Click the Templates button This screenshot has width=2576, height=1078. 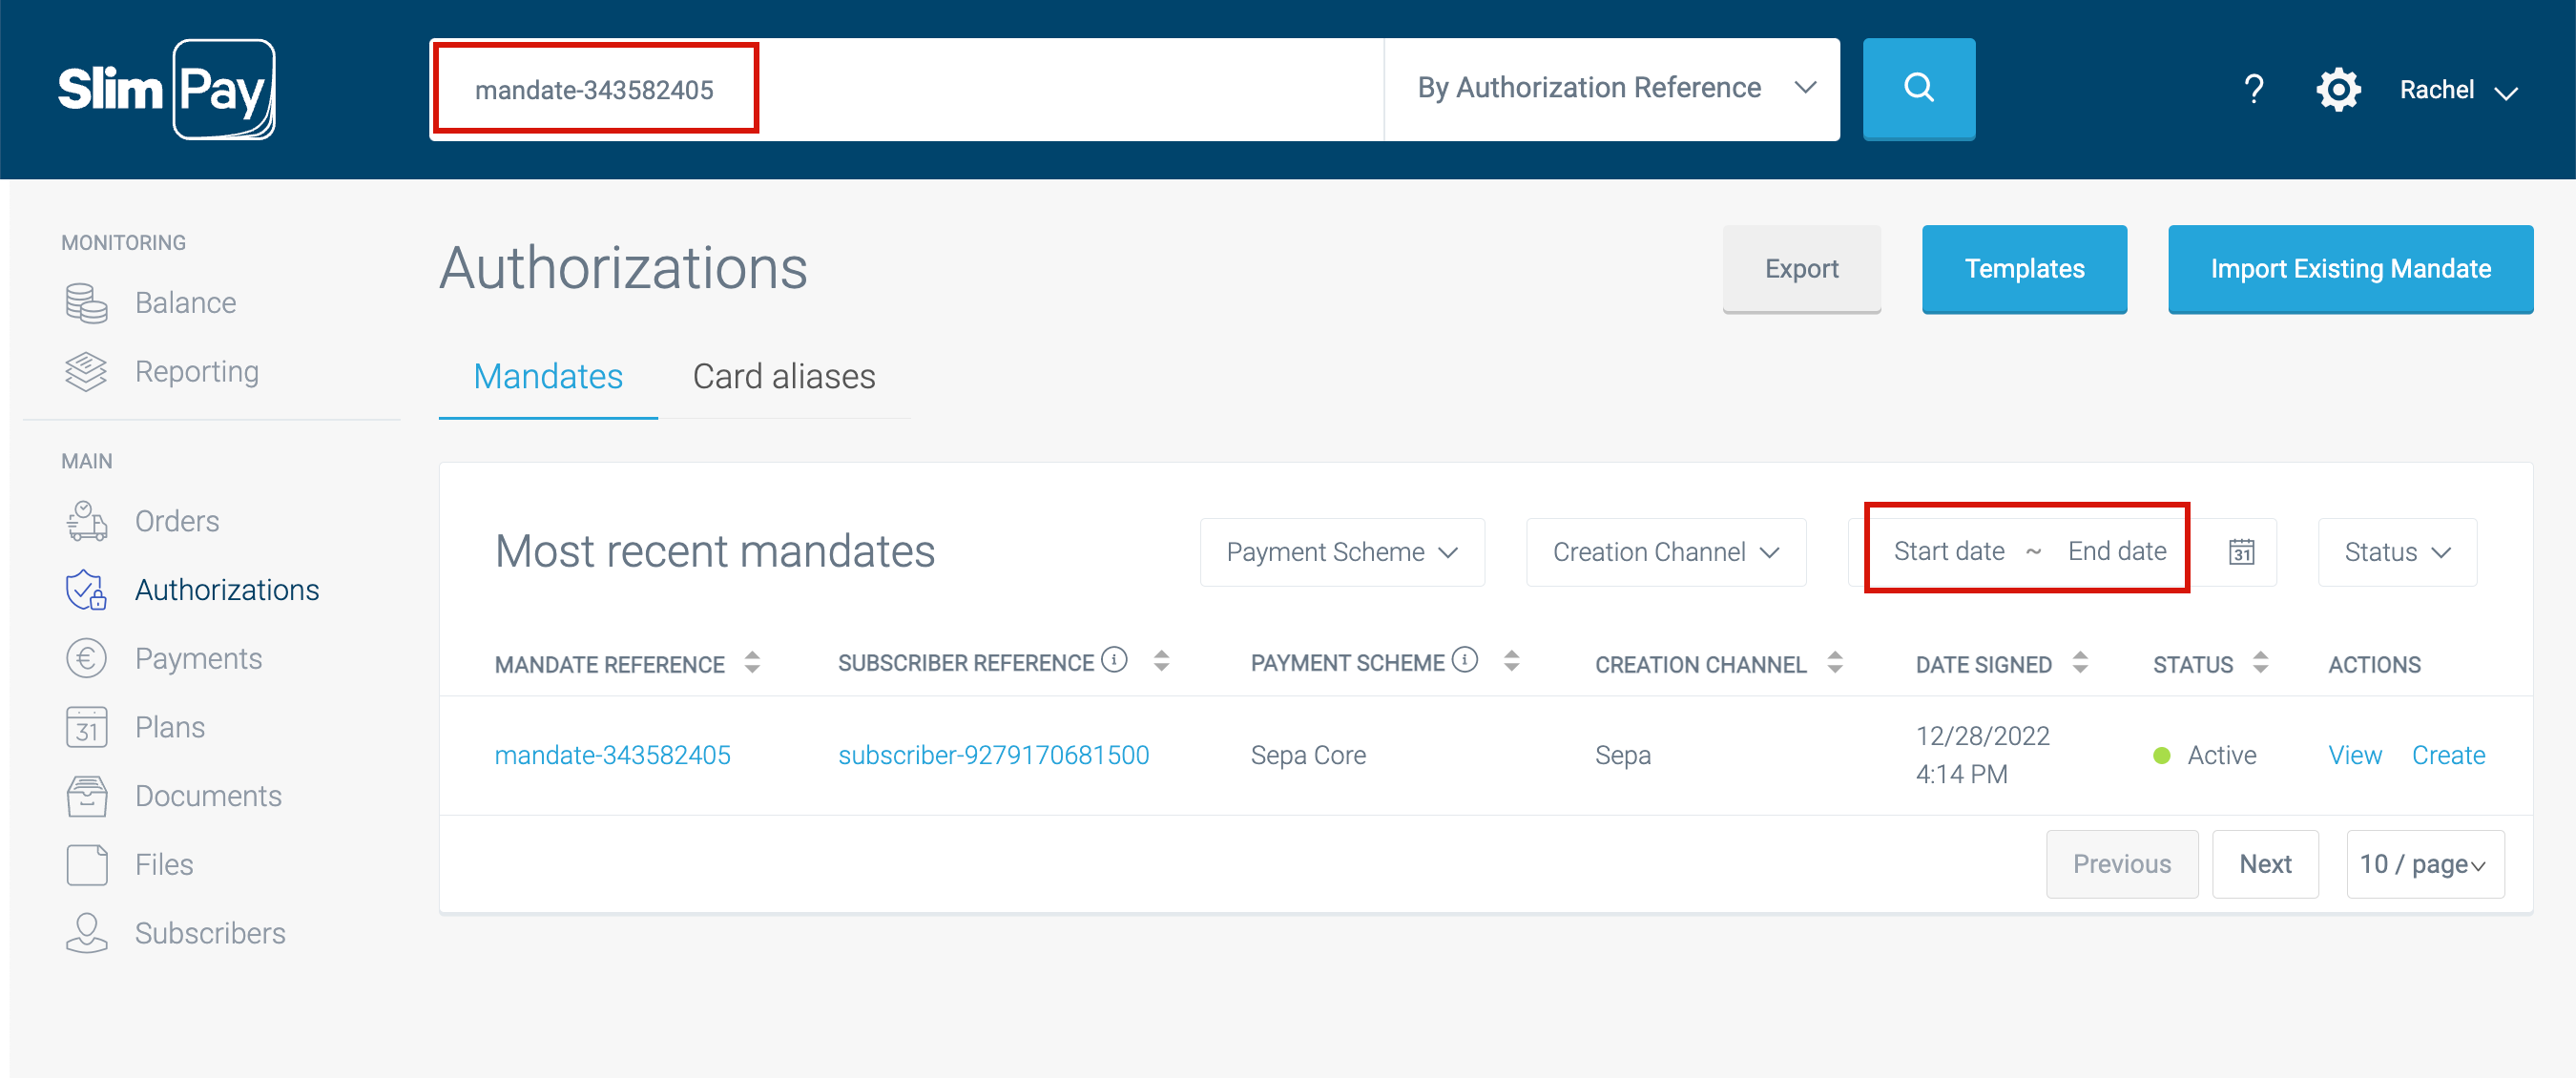point(2024,269)
